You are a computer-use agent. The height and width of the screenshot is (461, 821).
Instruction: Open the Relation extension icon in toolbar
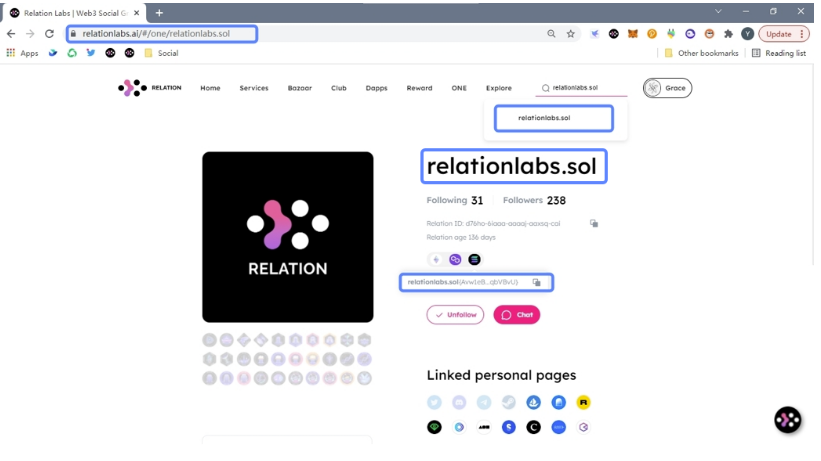click(x=614, y=34)
